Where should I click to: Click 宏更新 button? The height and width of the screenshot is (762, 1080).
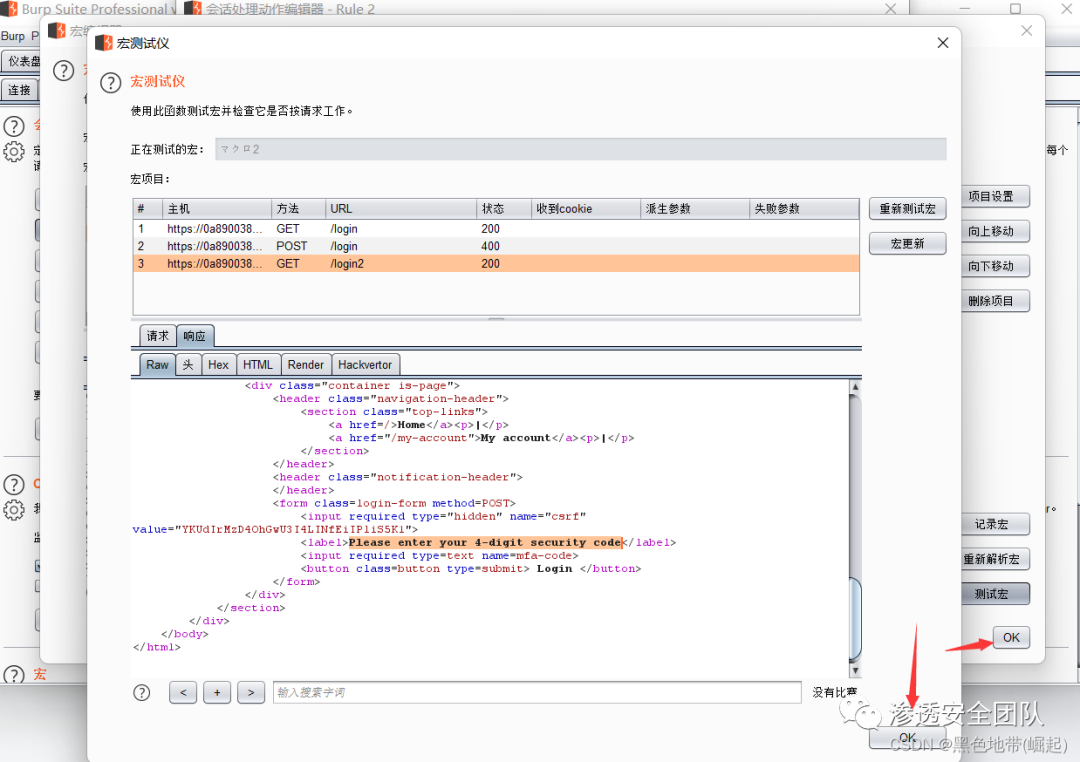pos(907,244)
